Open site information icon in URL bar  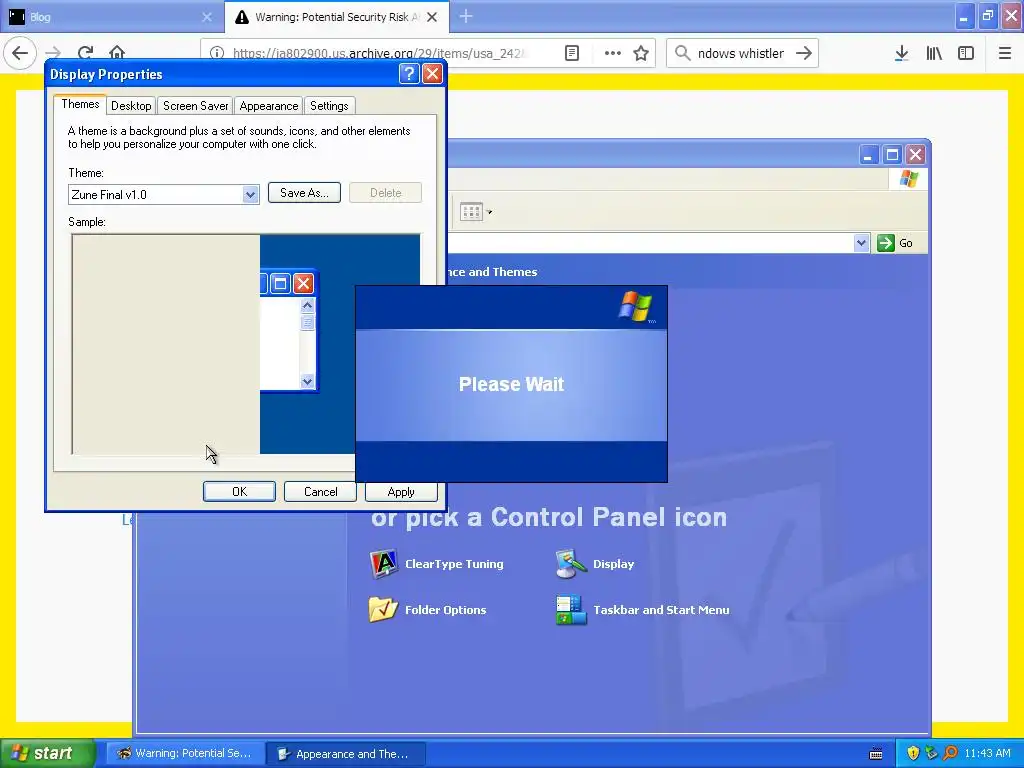217,53
